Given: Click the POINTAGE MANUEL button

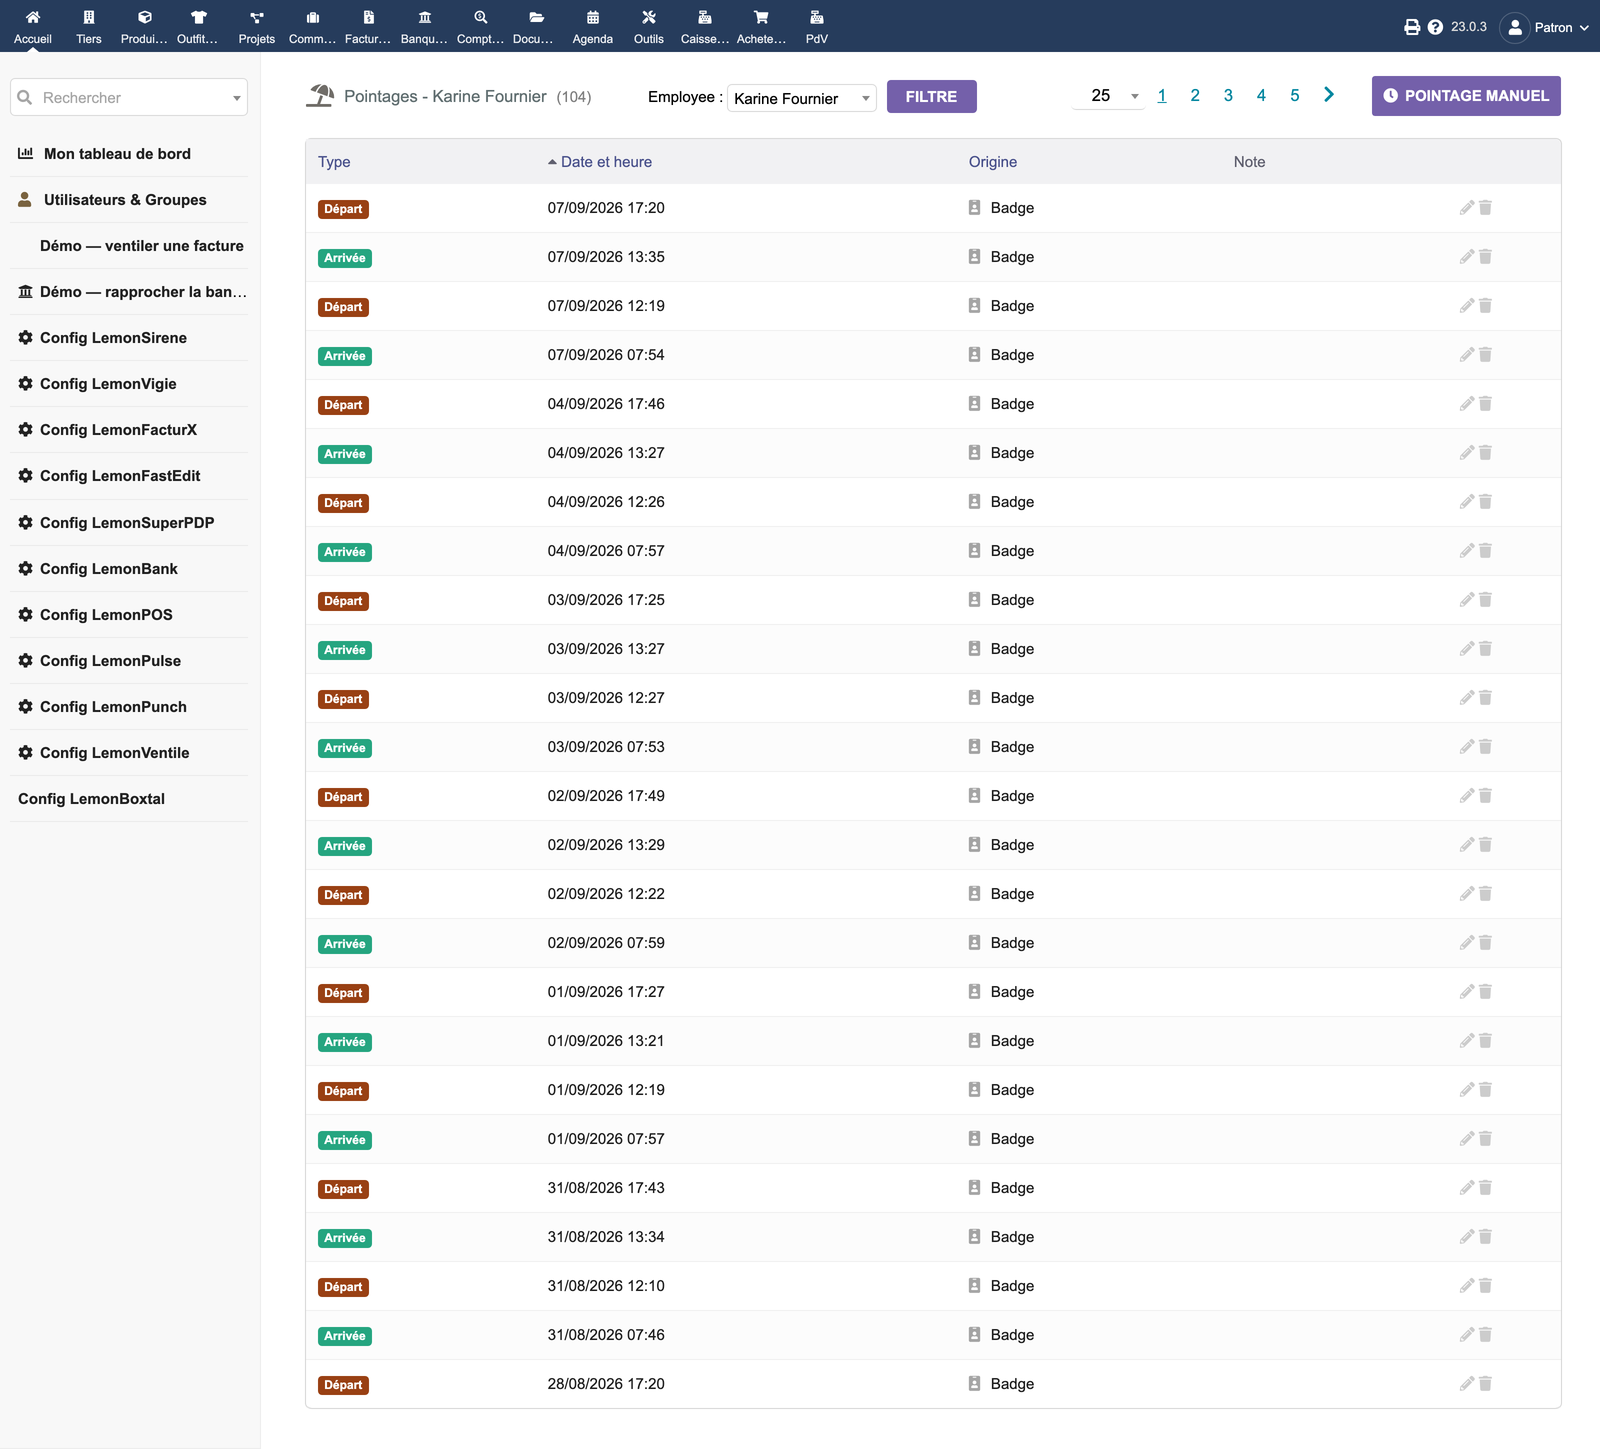Looking at the screenshot, I should (x=1466, y=96).
